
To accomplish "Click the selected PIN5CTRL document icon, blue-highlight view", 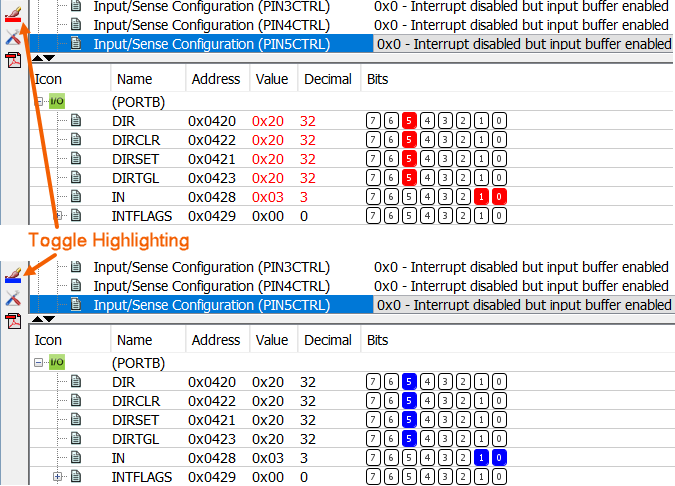I will coord(76,304).
